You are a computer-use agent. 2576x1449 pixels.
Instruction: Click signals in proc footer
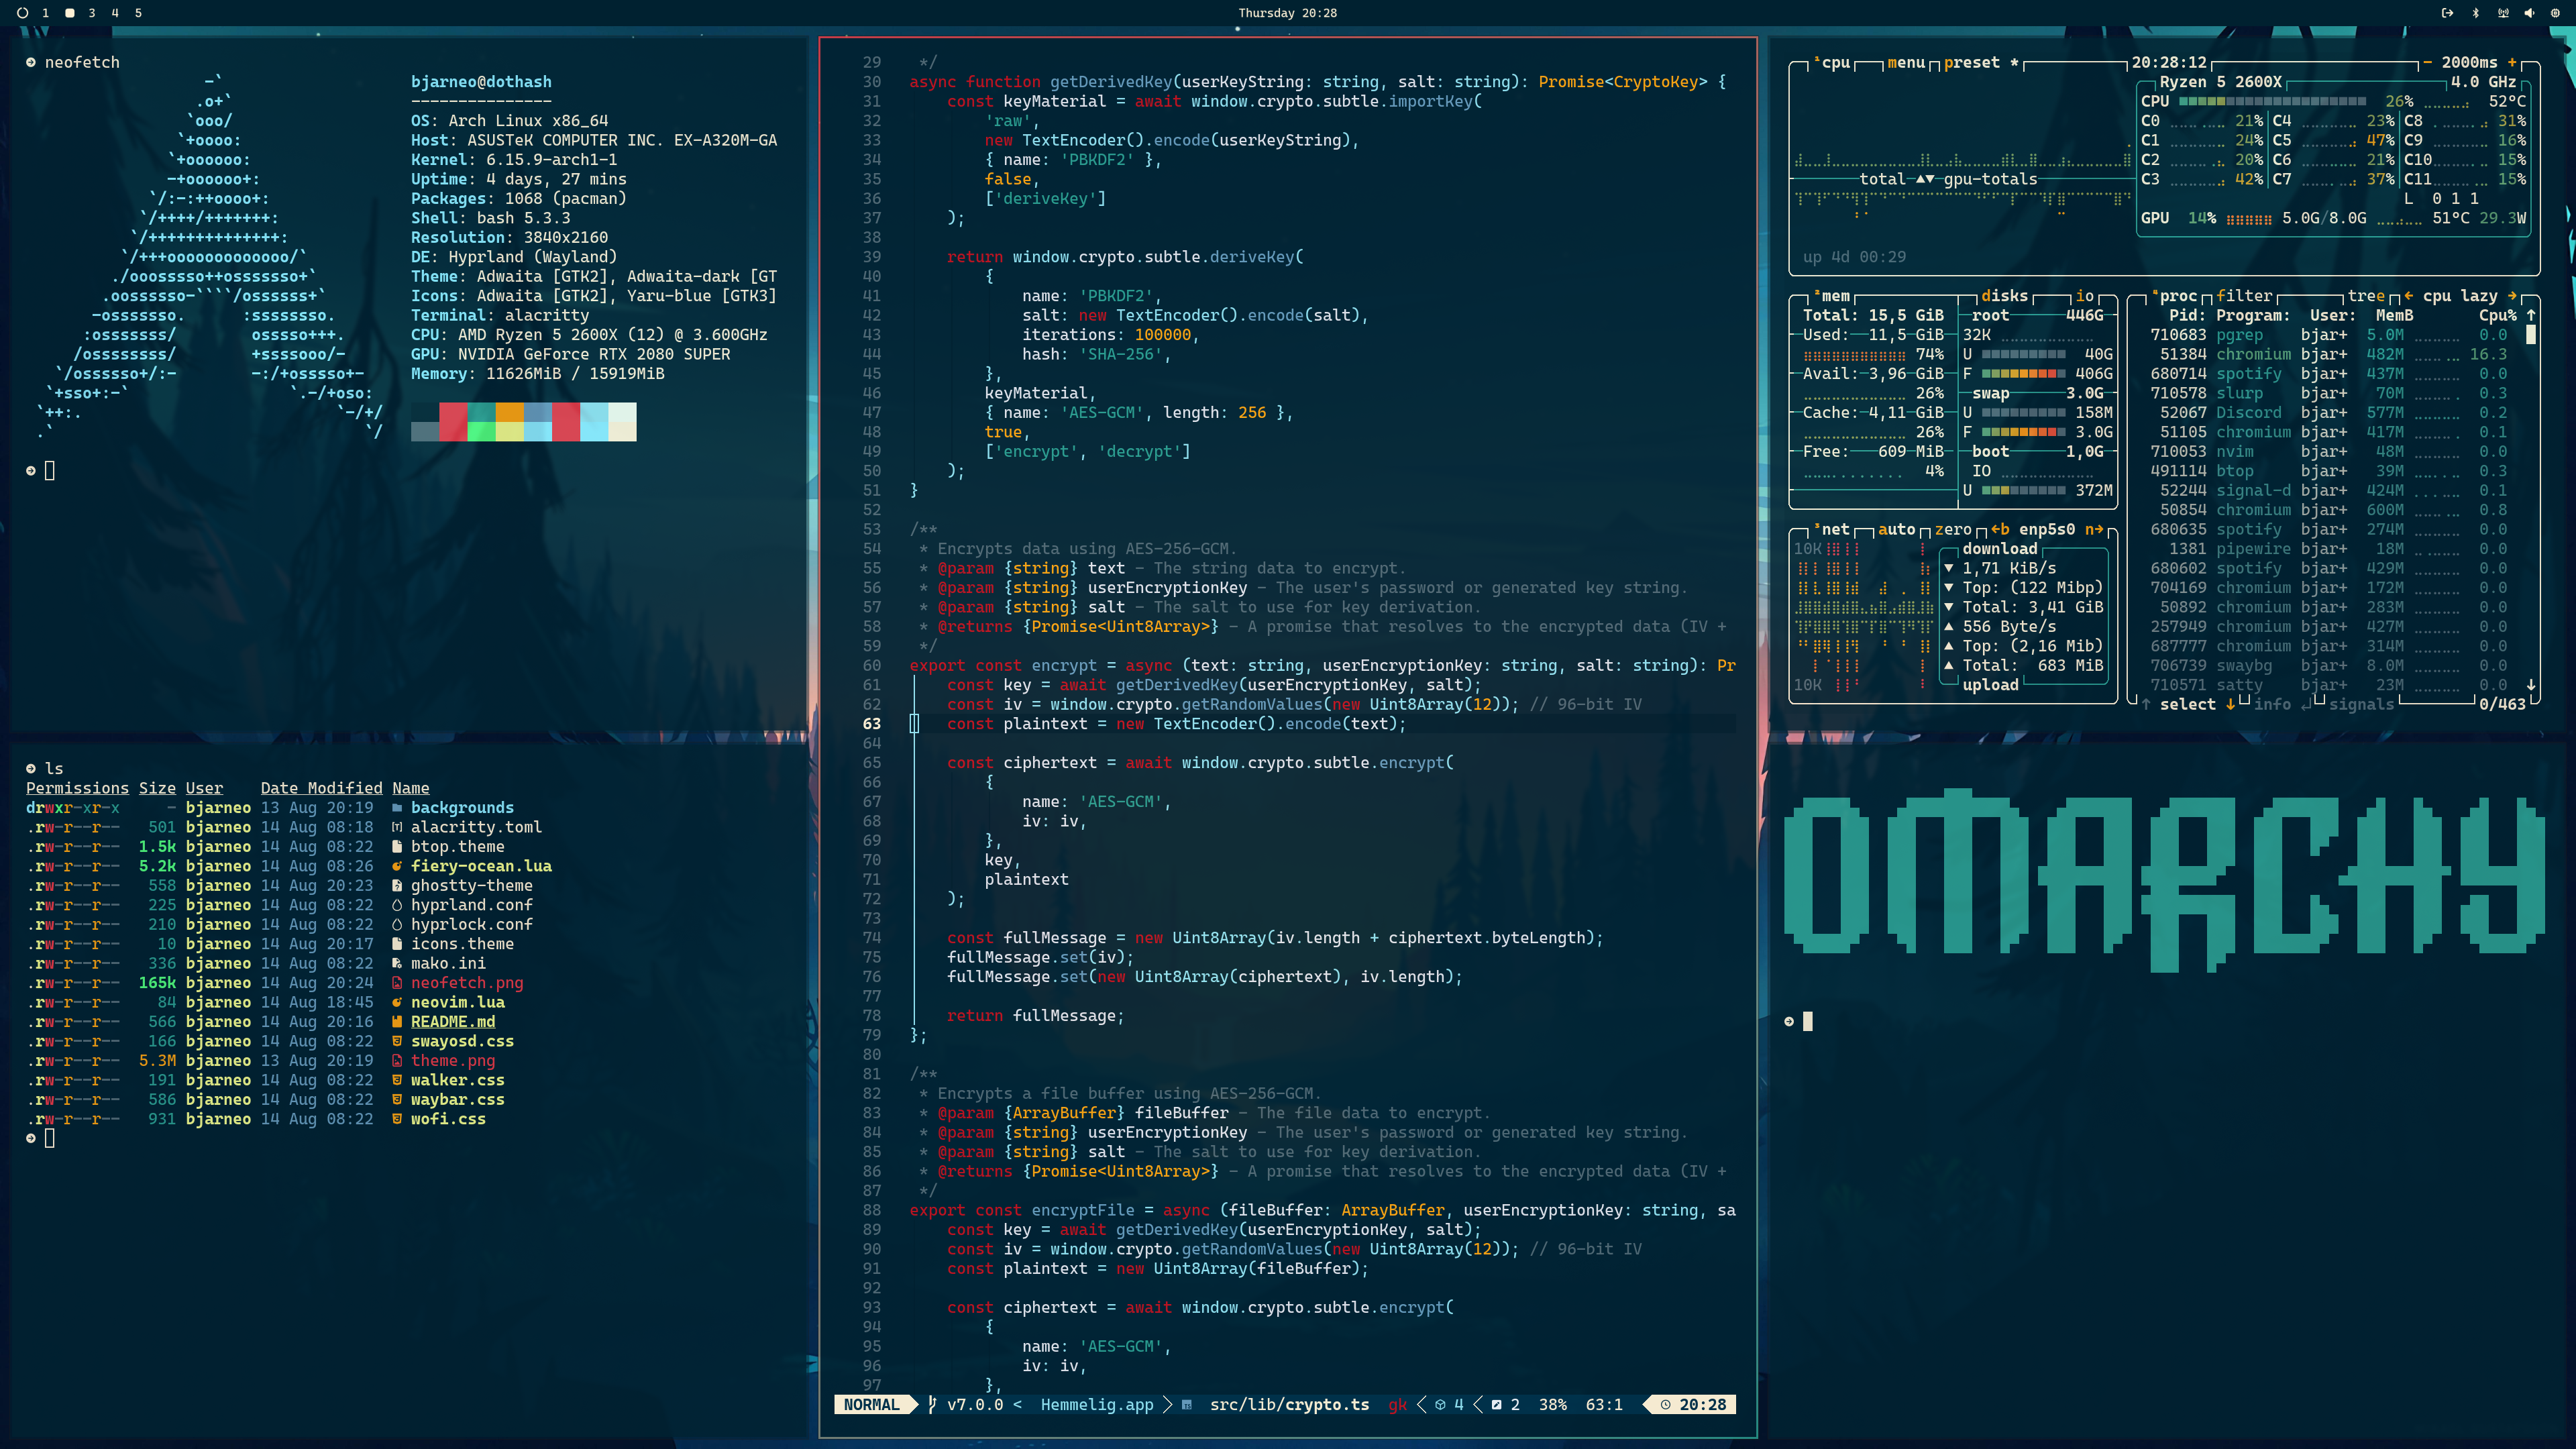point(2361,704)
